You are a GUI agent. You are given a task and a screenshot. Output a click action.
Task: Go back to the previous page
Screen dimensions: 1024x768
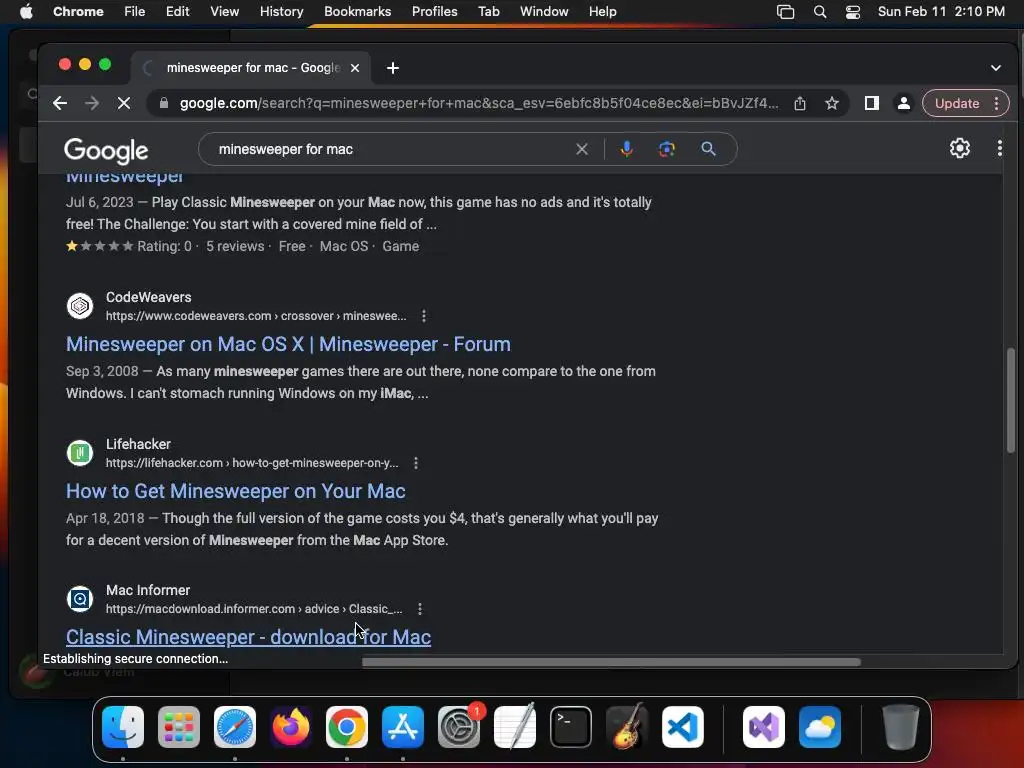pyautogui.click(x=59, y=103)
